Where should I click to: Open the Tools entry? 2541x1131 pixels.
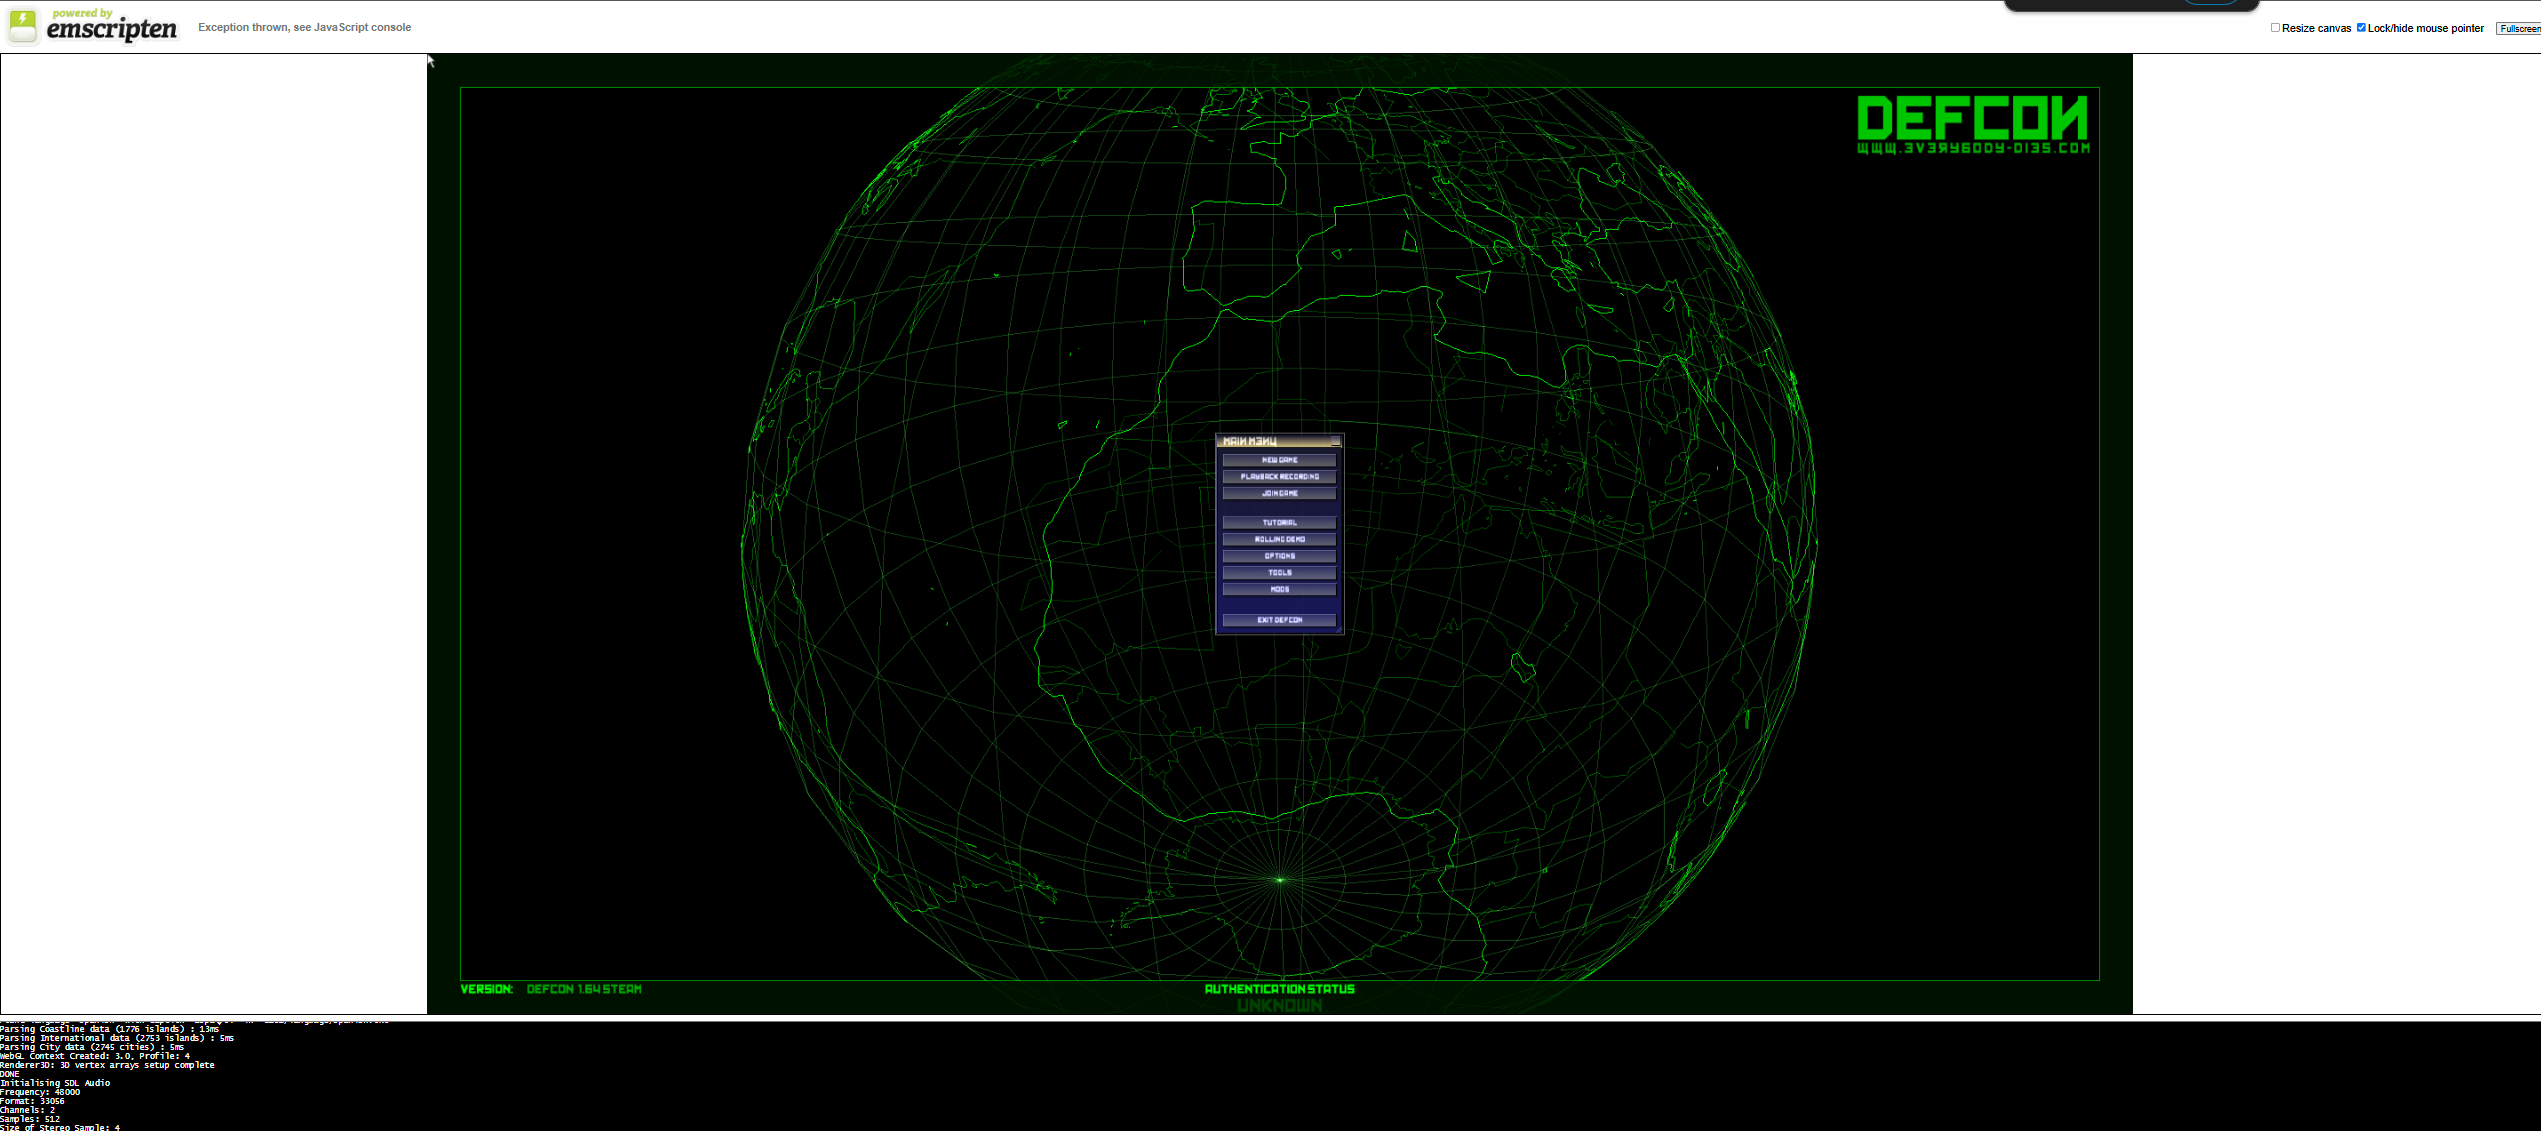[1279, 573]
